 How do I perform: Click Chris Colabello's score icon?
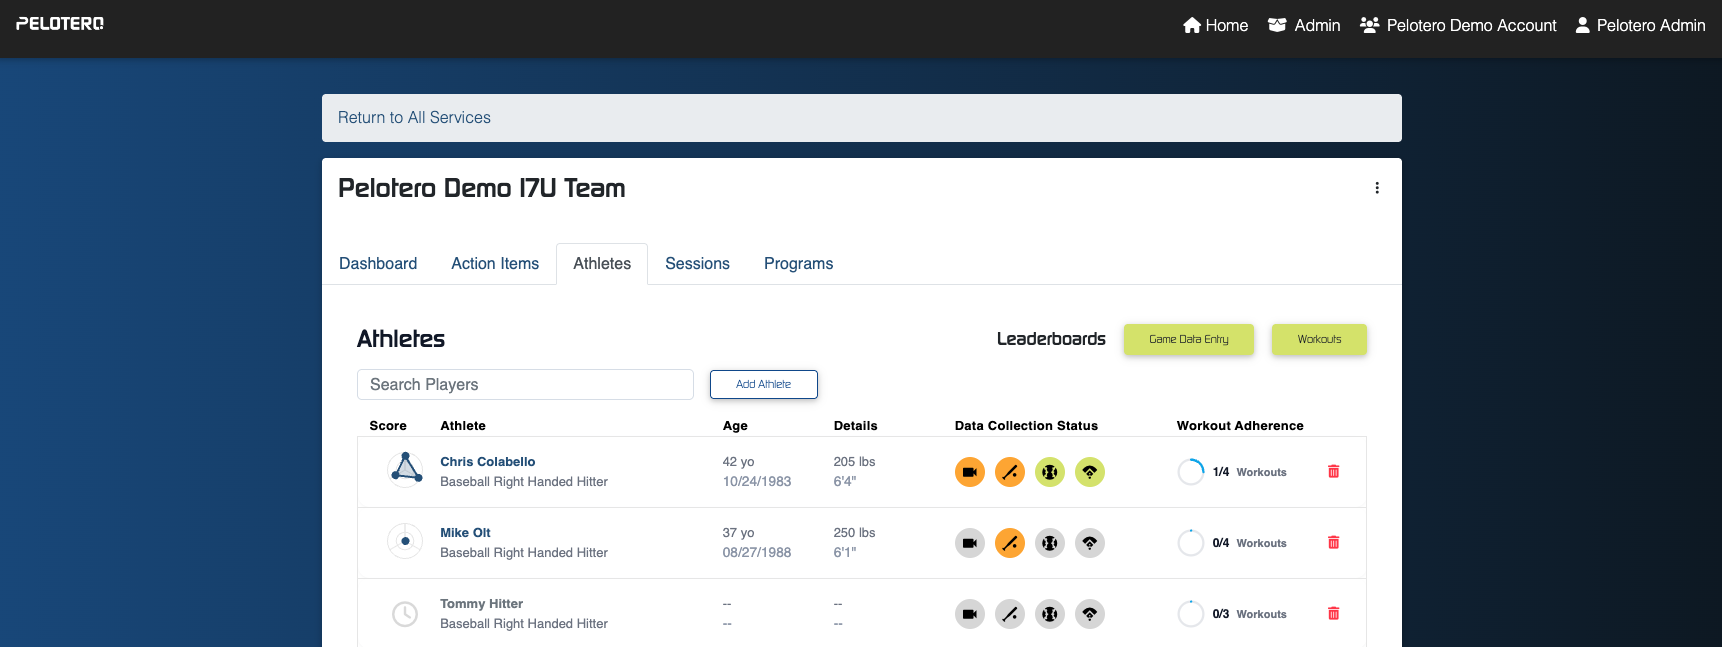[x=405, y=468]
